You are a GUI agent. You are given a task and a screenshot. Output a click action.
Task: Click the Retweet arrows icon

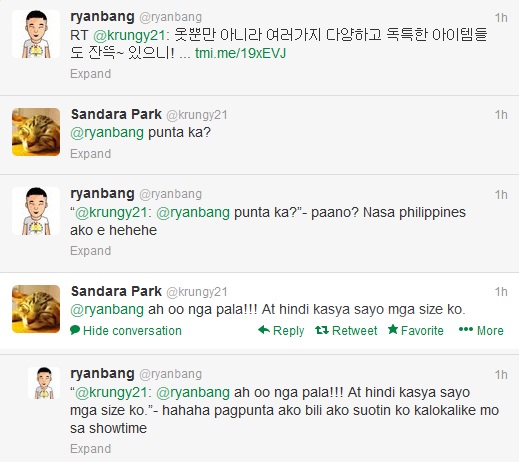(x=322, y=330)
